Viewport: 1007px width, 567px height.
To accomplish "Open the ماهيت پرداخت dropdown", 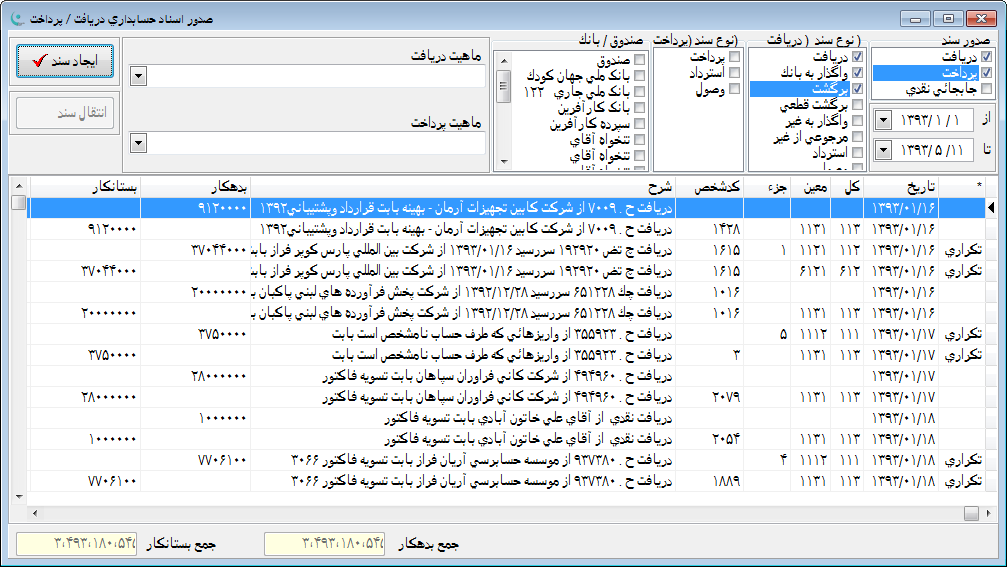I will point(138,144).
